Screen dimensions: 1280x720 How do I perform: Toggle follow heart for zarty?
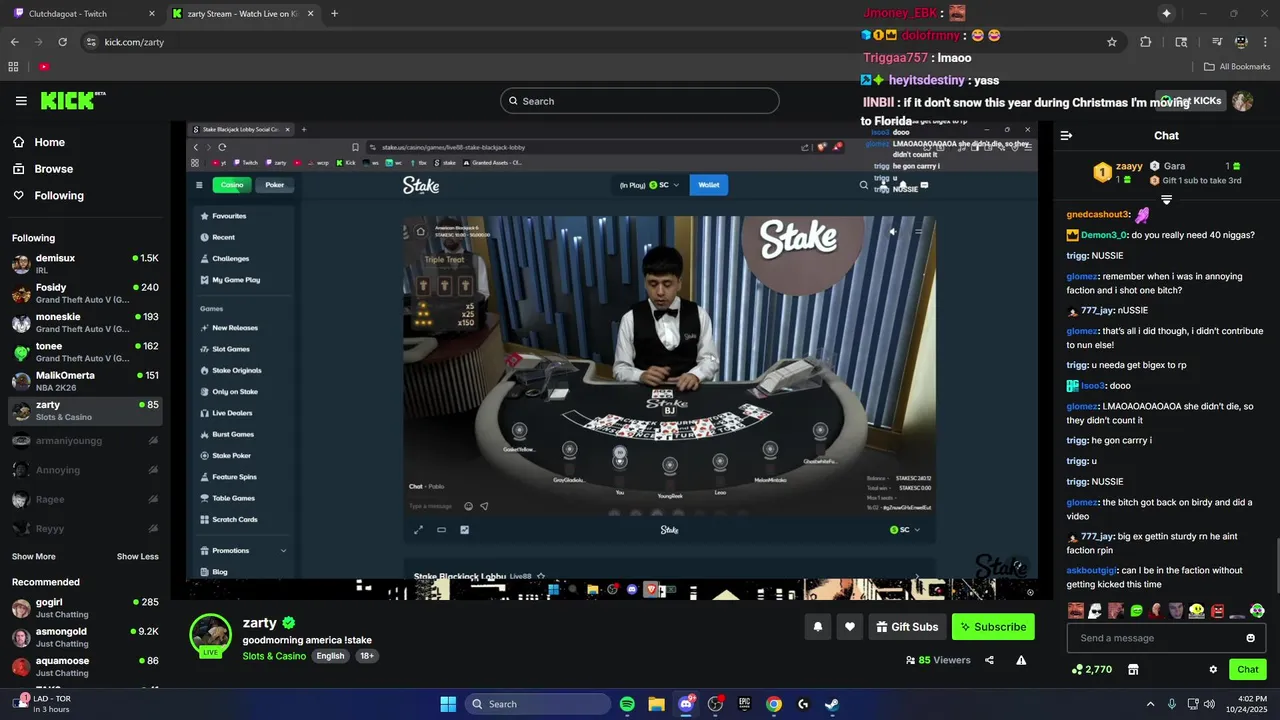[x=850, y=627]
